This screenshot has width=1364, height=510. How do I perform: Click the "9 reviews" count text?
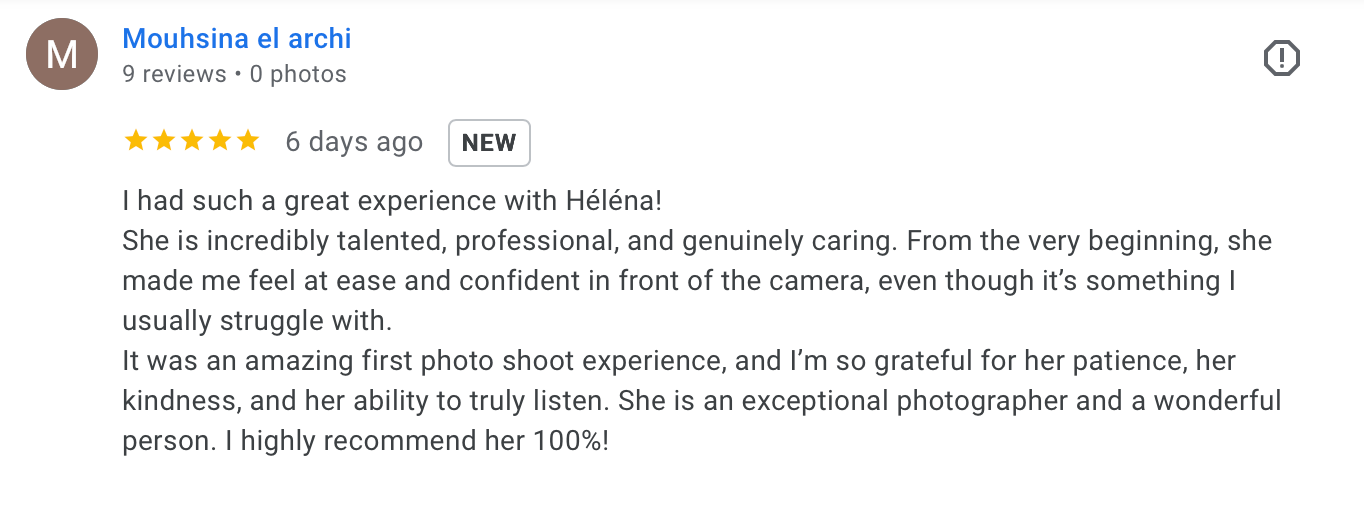(x=174, y=74)
